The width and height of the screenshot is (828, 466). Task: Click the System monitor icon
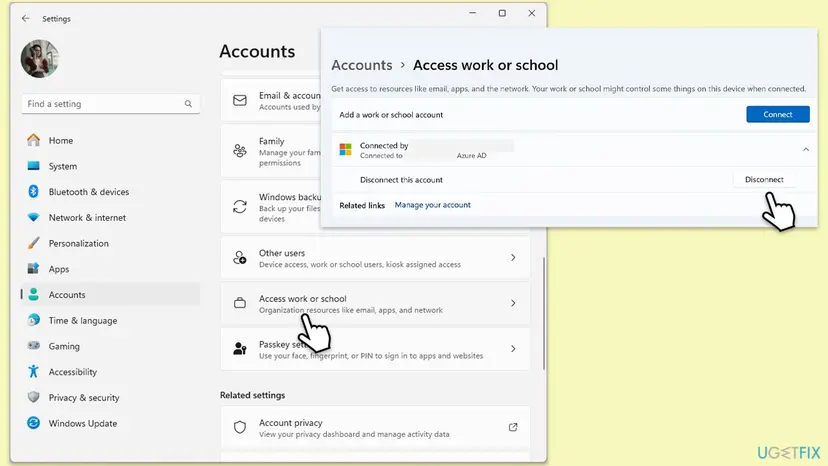[x=34, y=166]
